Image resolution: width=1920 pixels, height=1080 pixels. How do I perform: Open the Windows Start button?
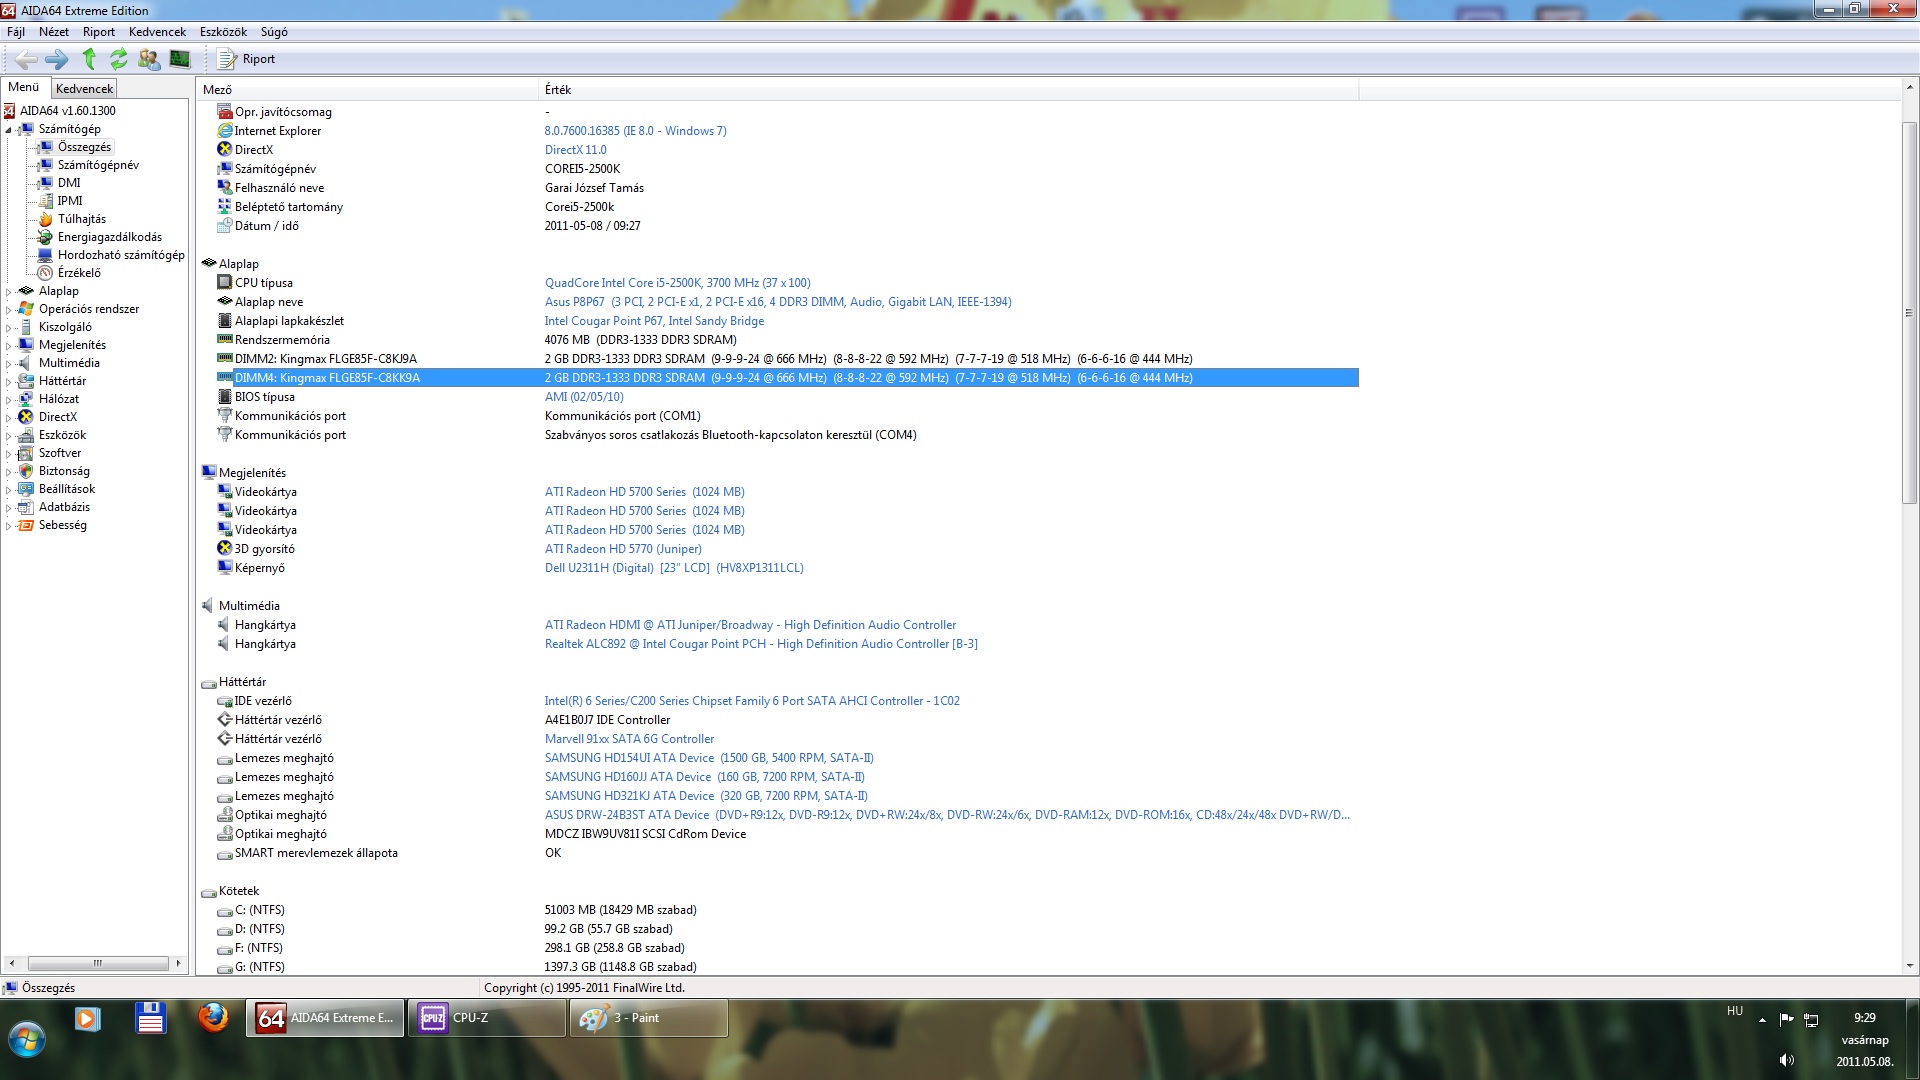pos(27,1040)
